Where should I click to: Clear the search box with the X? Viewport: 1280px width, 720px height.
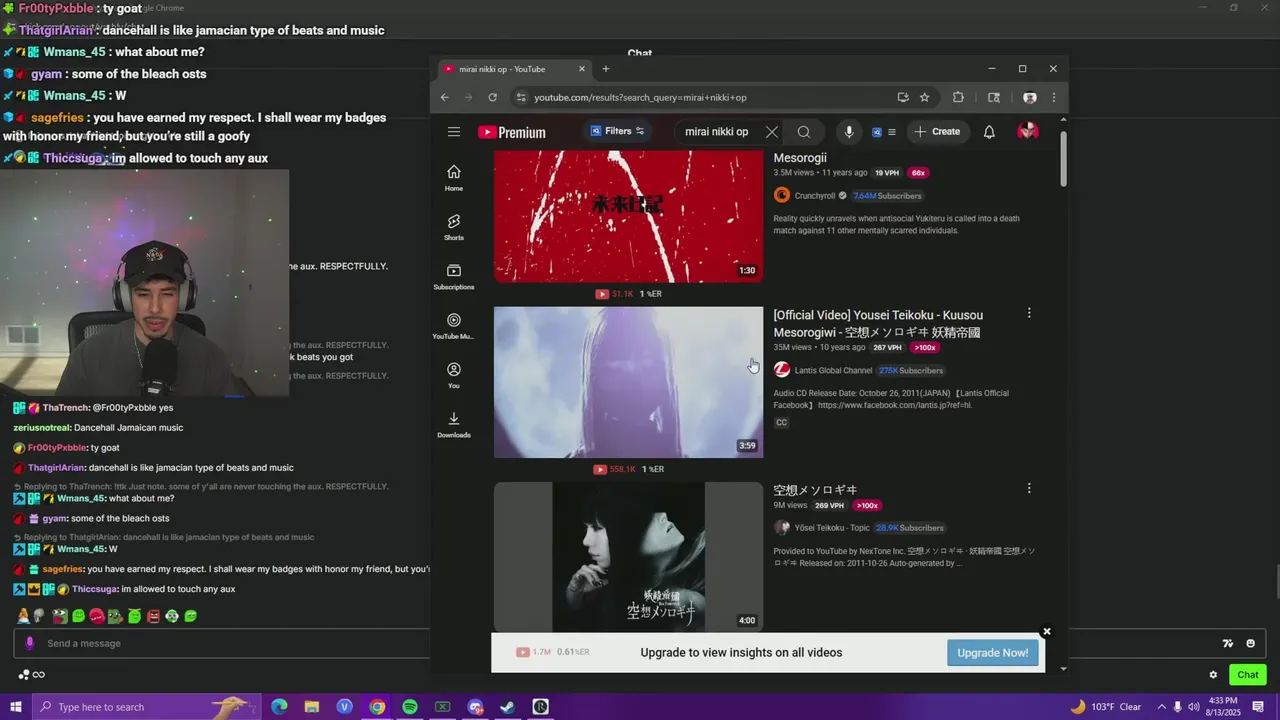[771, 132]
